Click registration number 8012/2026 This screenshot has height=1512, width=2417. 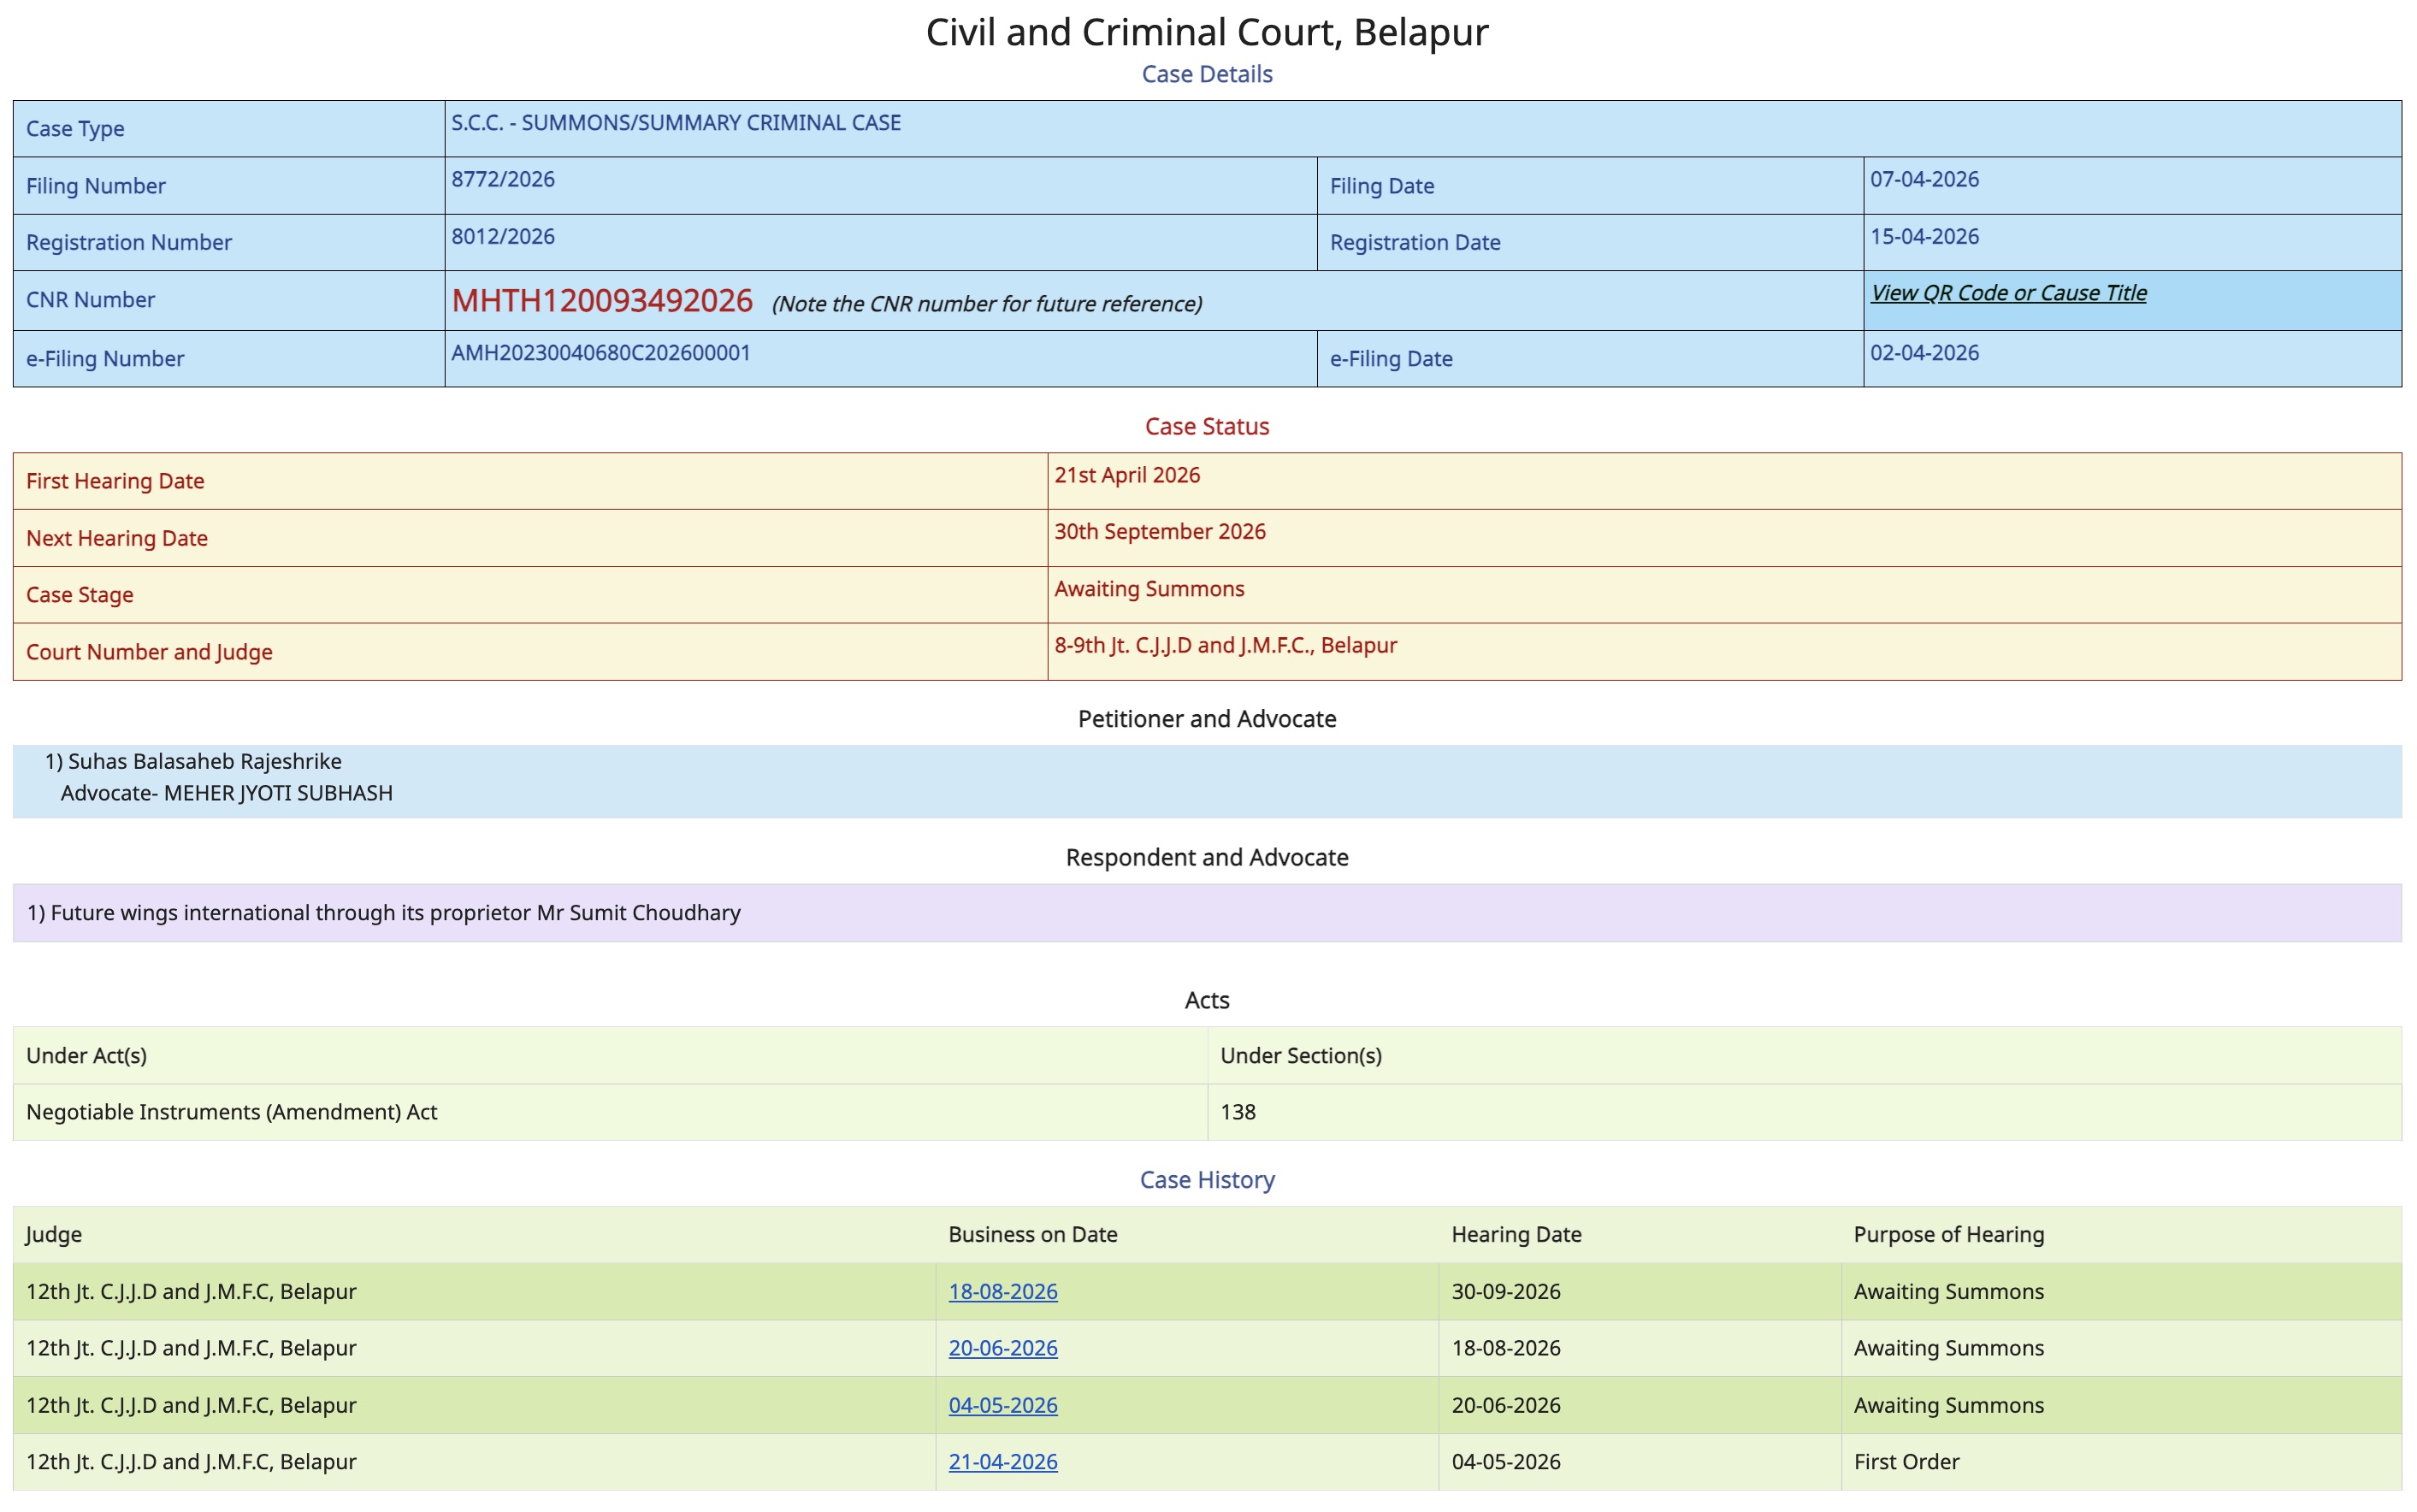pyautogui.click(x=503, y=236)
